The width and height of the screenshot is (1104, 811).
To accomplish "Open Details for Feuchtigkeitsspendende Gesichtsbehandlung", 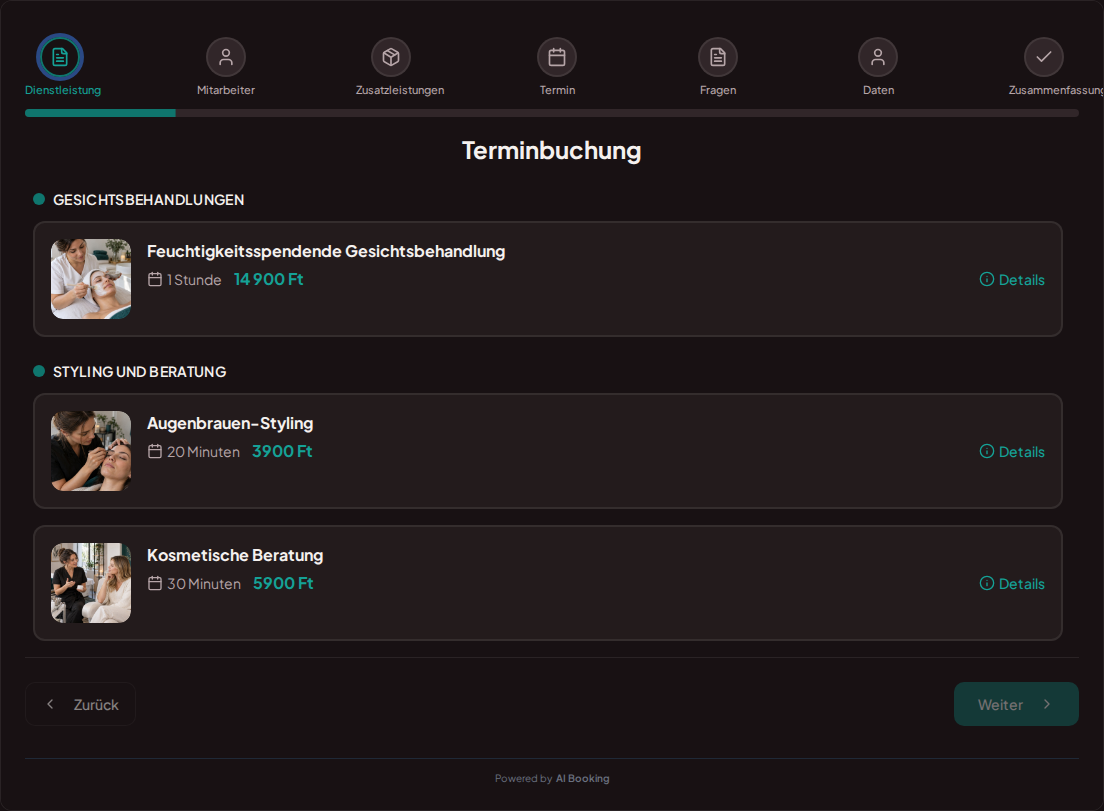I will [1012, 279].
